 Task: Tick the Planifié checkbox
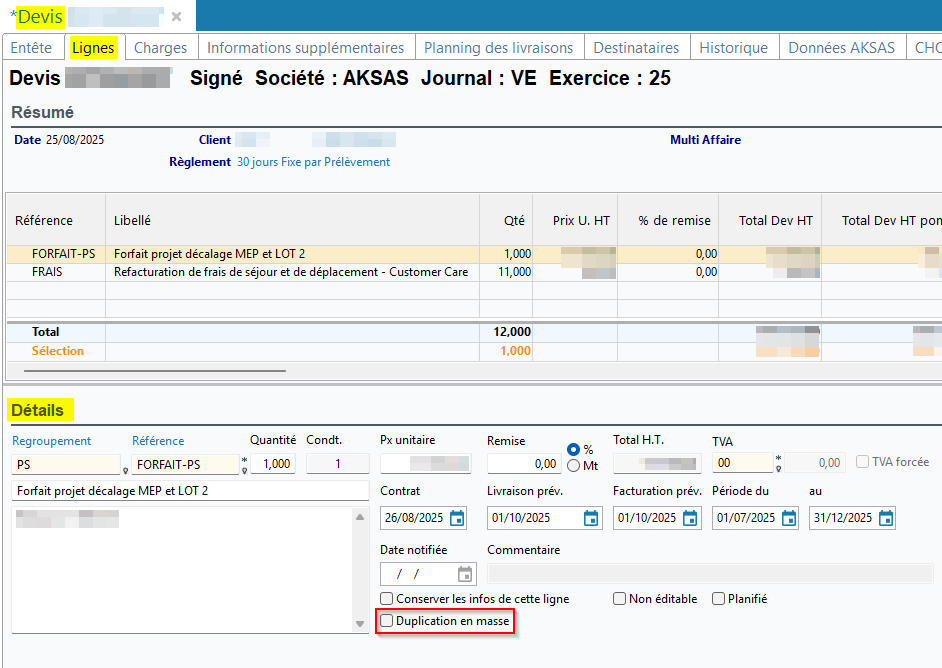pos(719,599)
